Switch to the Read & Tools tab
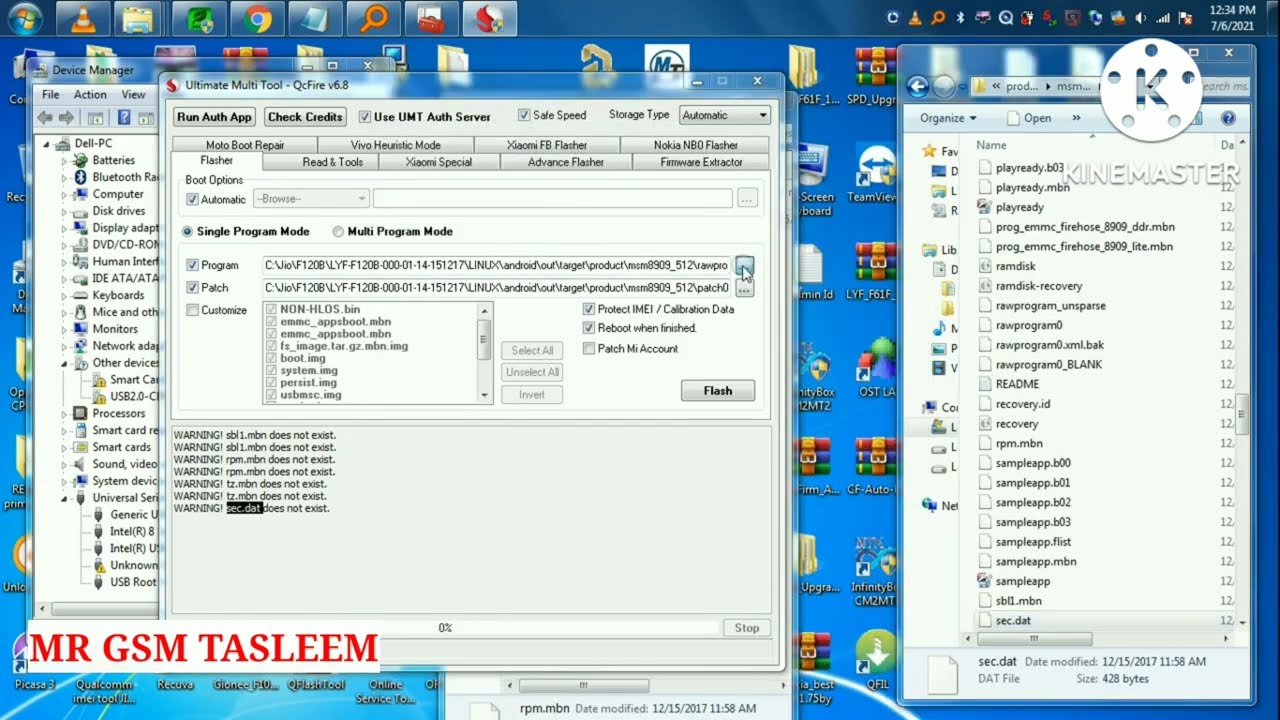This screenshot has width=1280, height=720. point(333,162)
